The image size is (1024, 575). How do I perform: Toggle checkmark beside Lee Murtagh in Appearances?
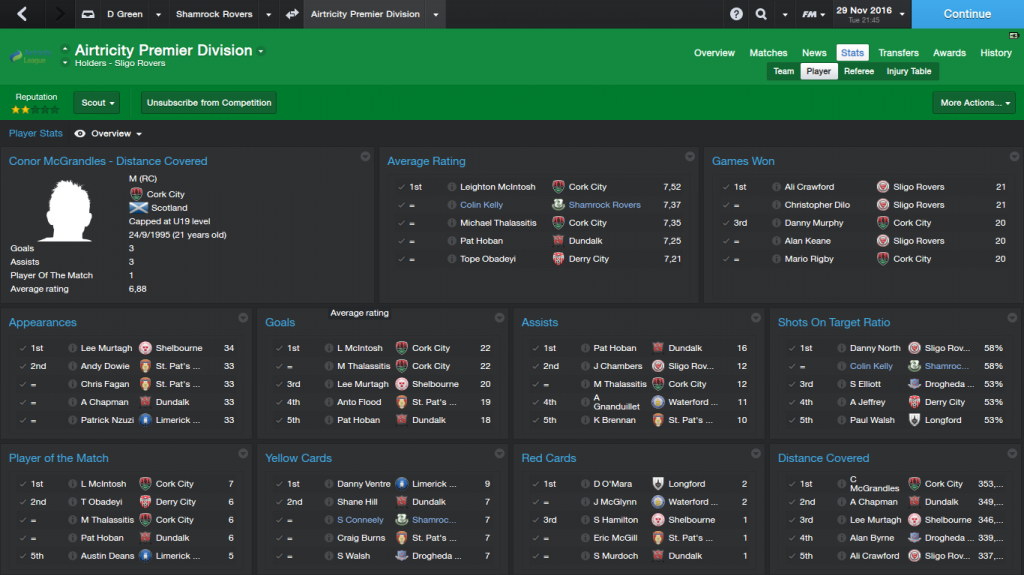pyautogui.click(x=23, y=348)
